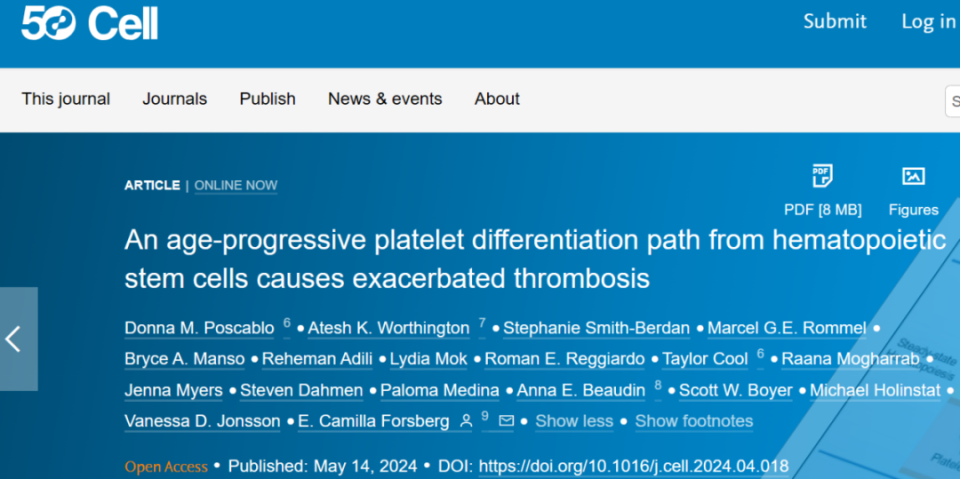Open footnote 6 next to Donna Poscablo

click(287, 322)
